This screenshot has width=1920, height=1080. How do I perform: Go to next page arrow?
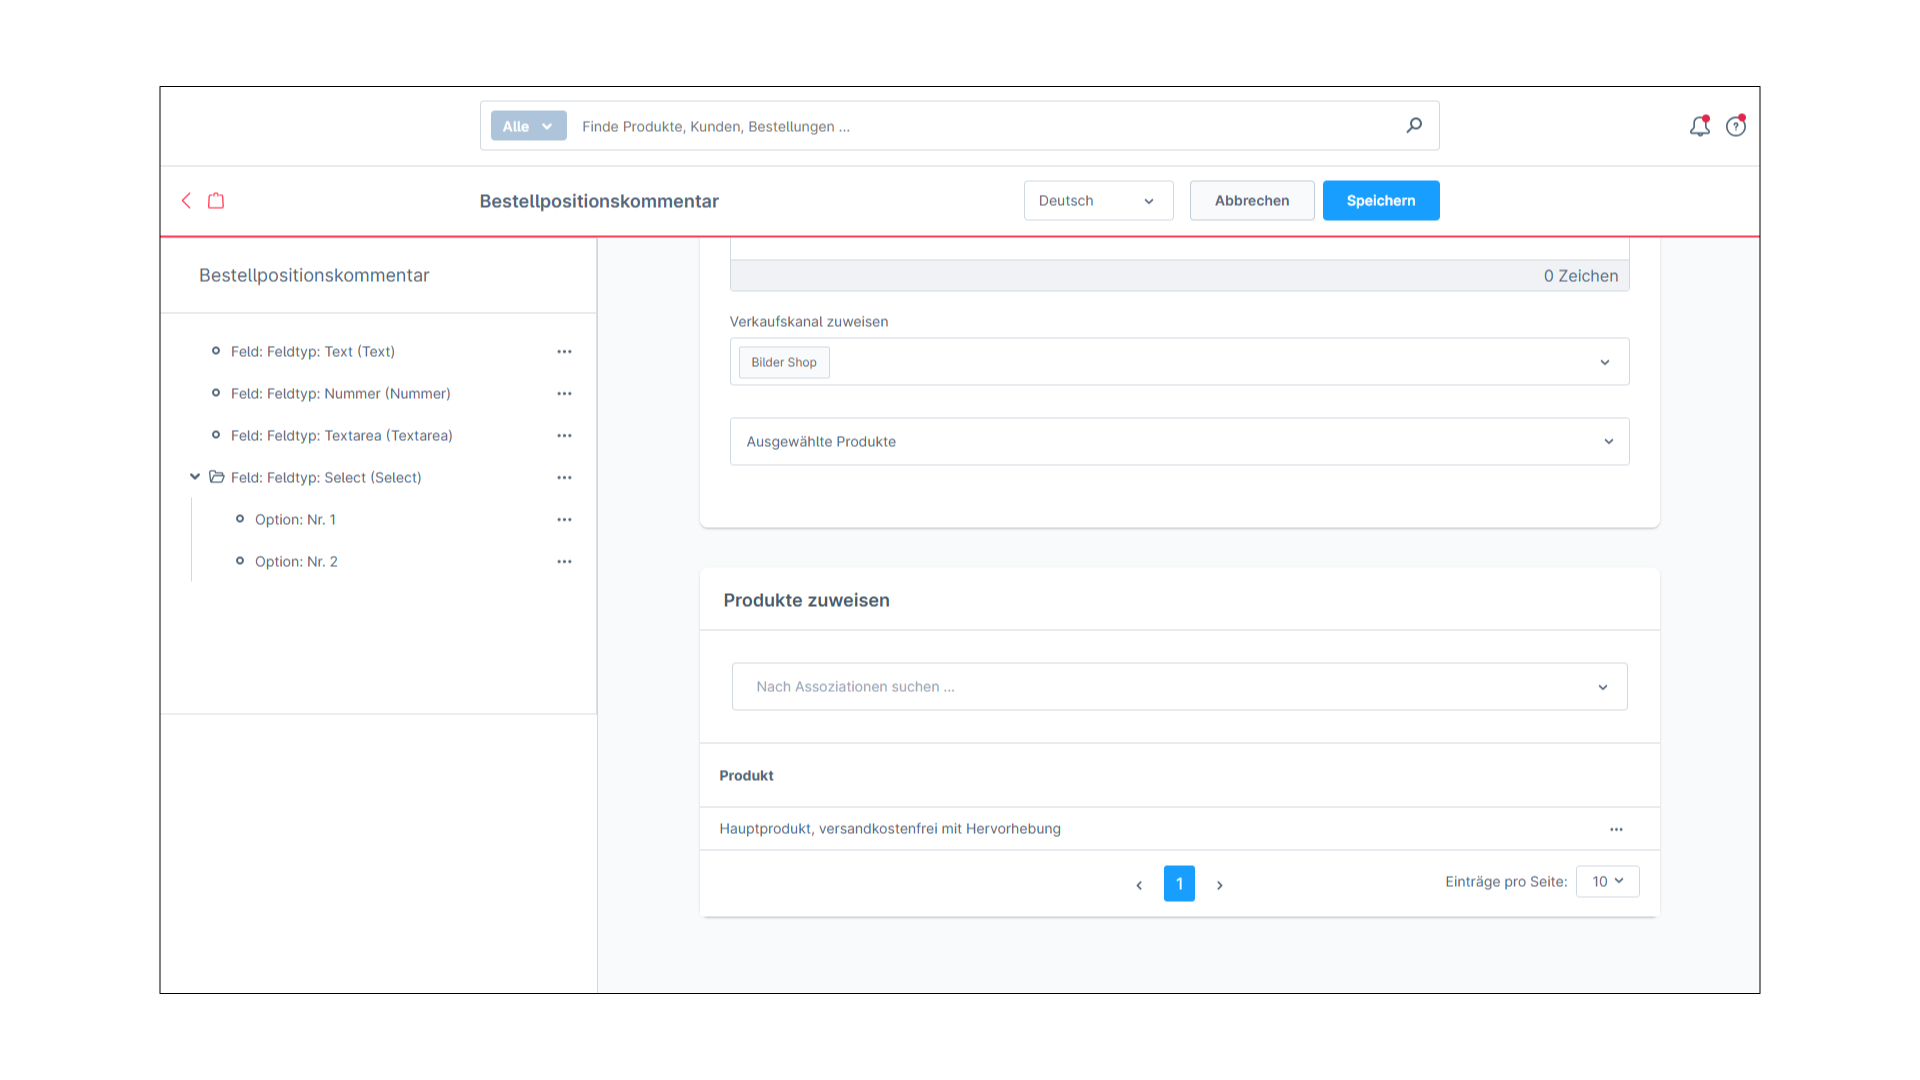point(1220,885)
